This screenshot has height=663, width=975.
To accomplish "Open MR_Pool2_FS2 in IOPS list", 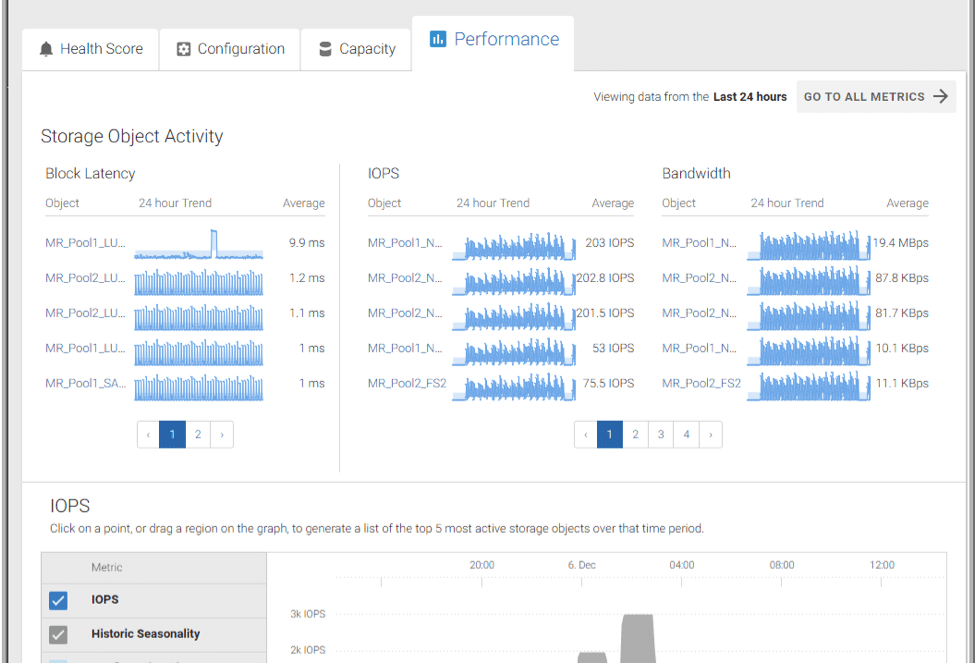I will (x=407, y=383).
